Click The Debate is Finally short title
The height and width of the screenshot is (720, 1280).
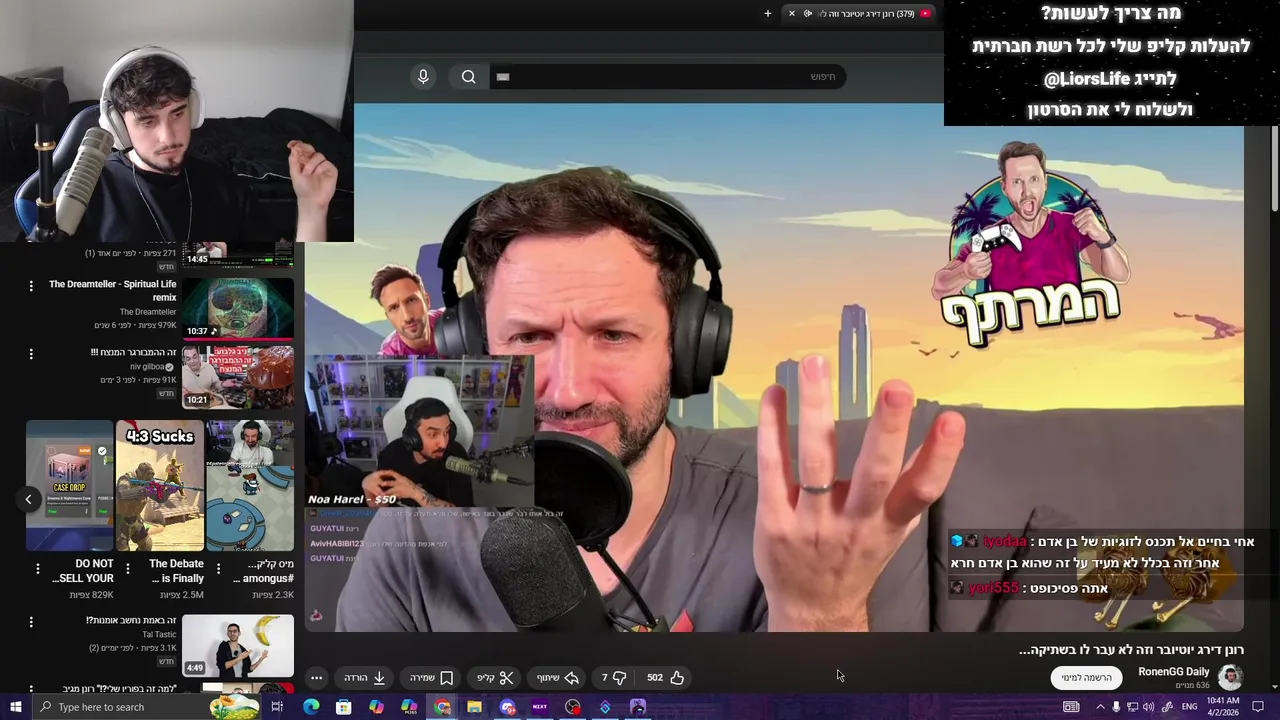176,571
